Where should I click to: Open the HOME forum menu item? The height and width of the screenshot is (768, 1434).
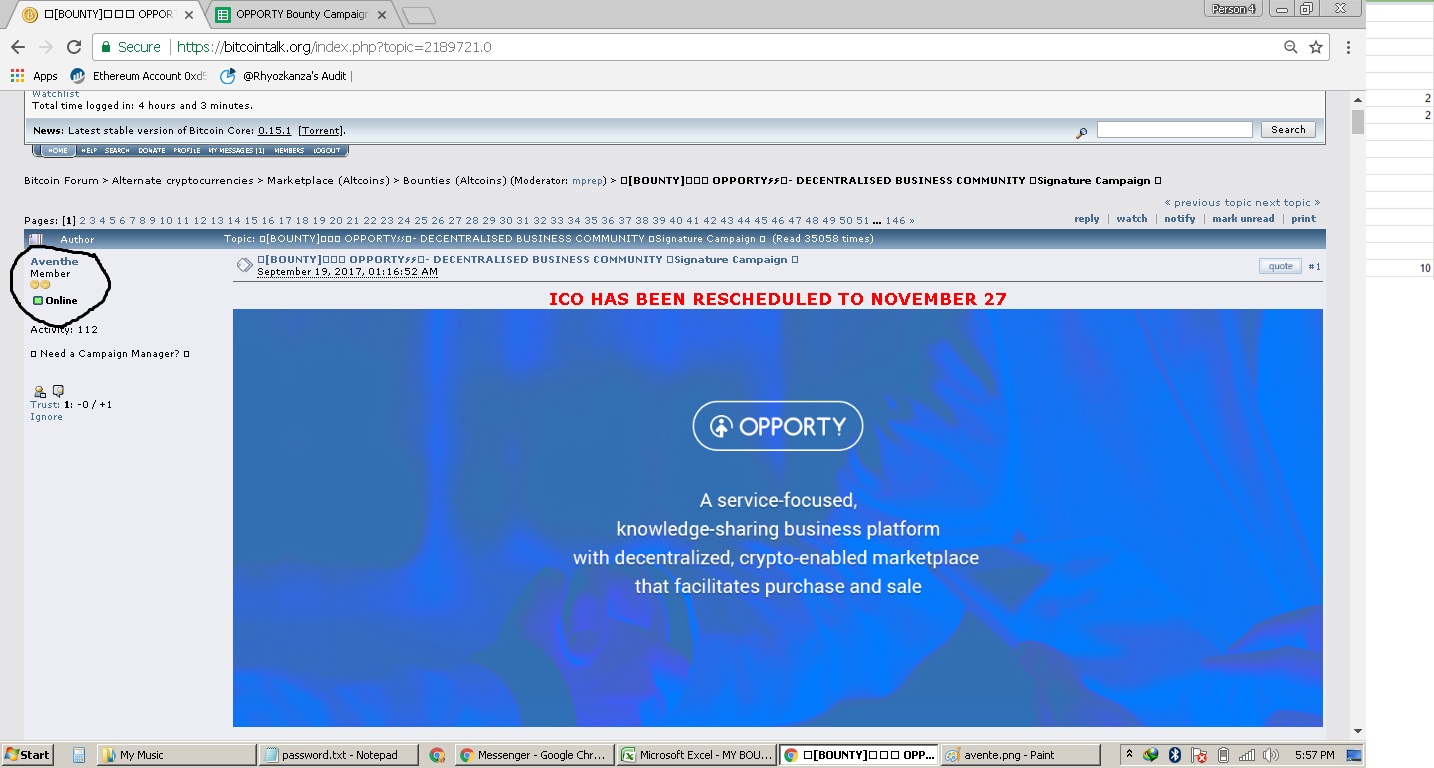[57, 151]
